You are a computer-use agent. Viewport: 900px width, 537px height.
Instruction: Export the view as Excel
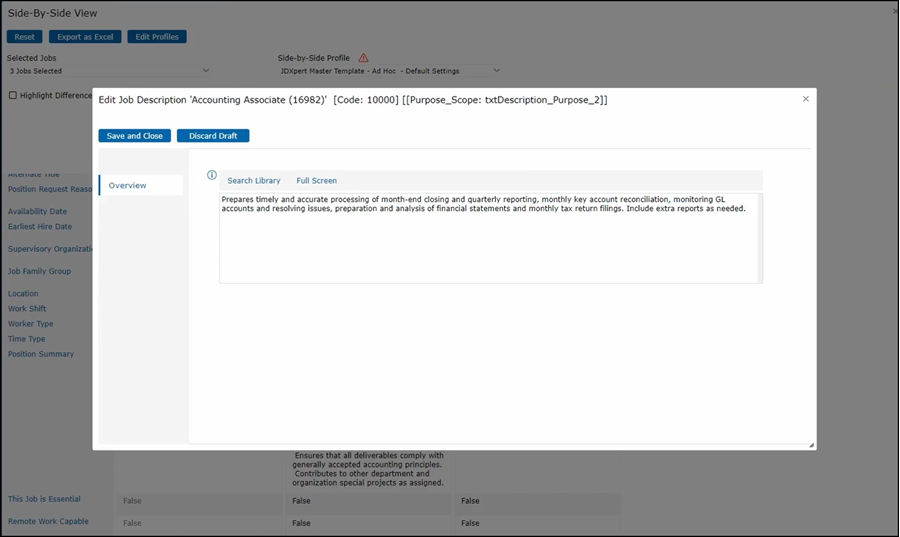pyautogui.click(x=85, y=37)
